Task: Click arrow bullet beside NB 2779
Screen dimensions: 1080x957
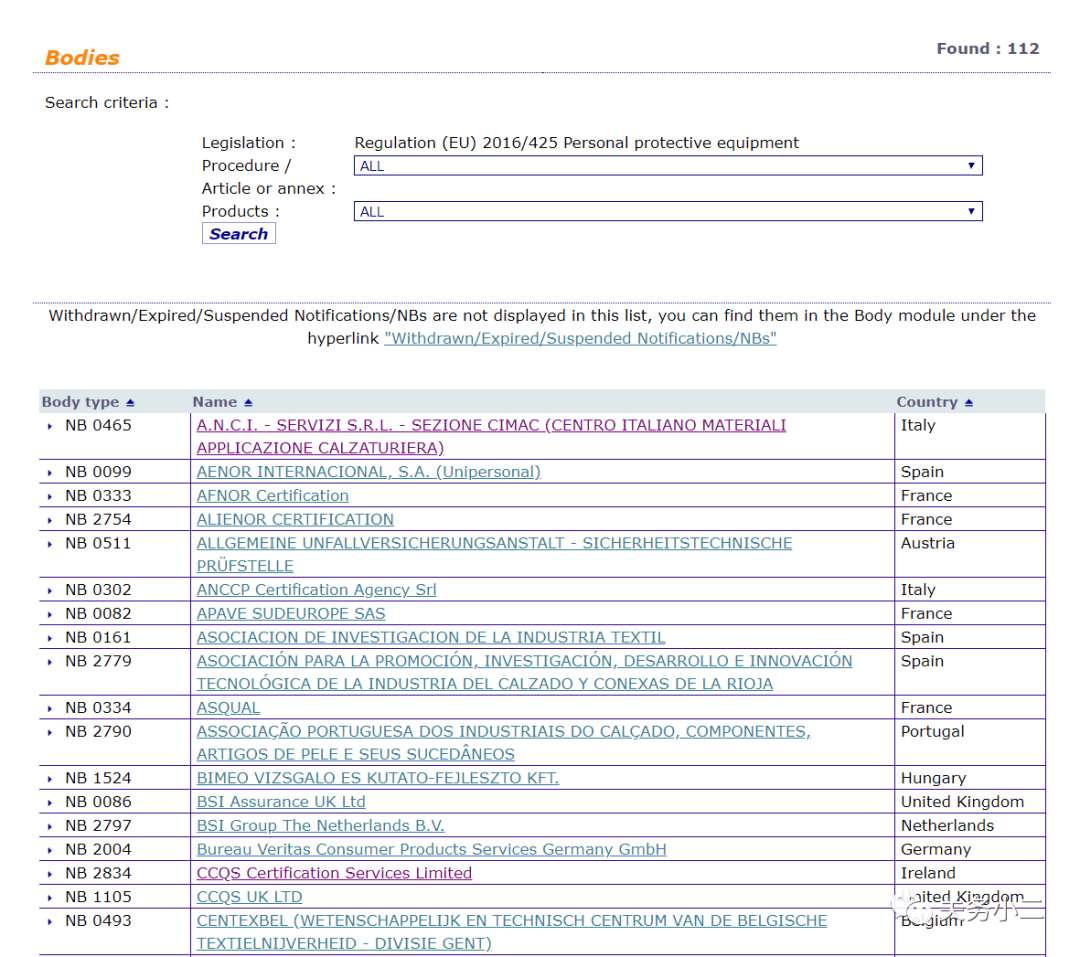Action: (x=50, y=662)
